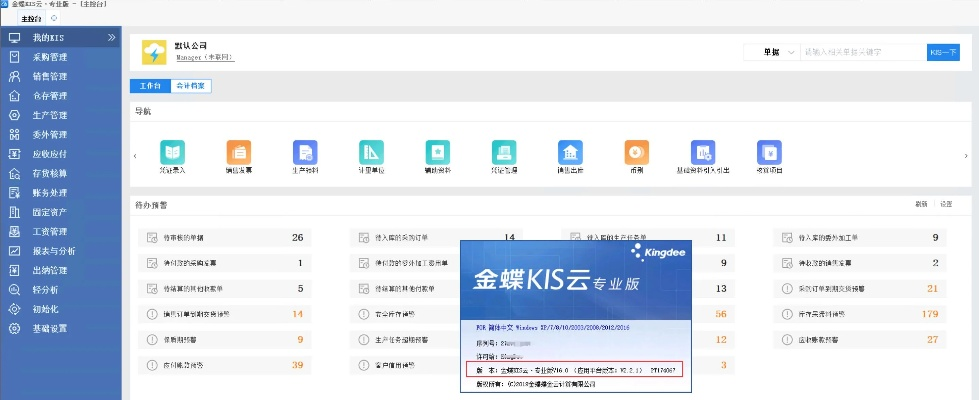Focus the keyword search input field
This screenshot has width=979, height=400.
point(860,52)
